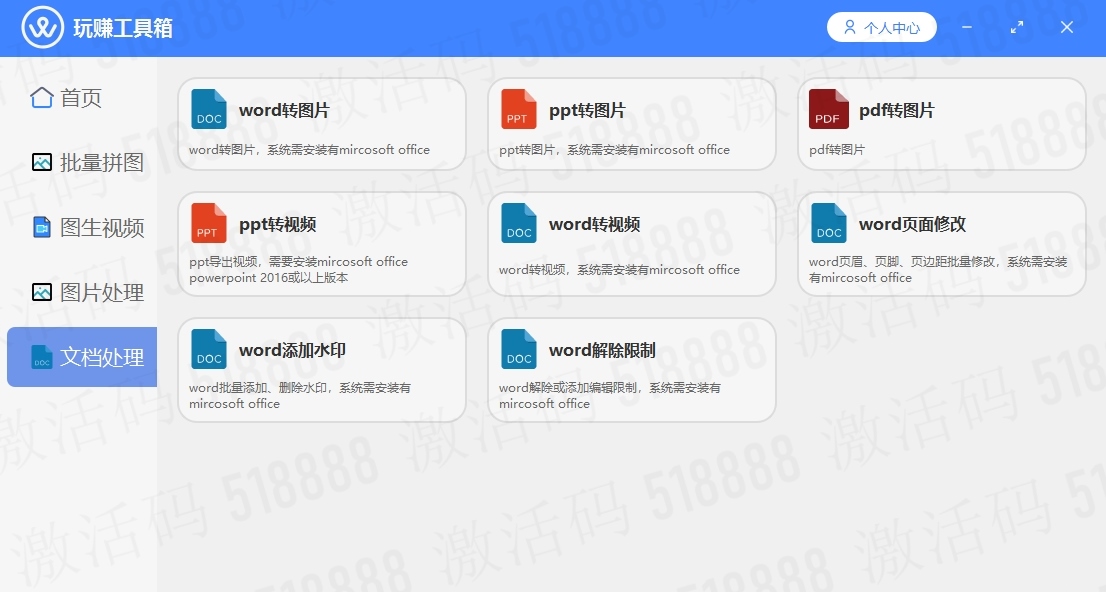The image size is (1106, 592).
Task: Close the 玩赚工具箱 window
Action: [x=1066, y=28]
